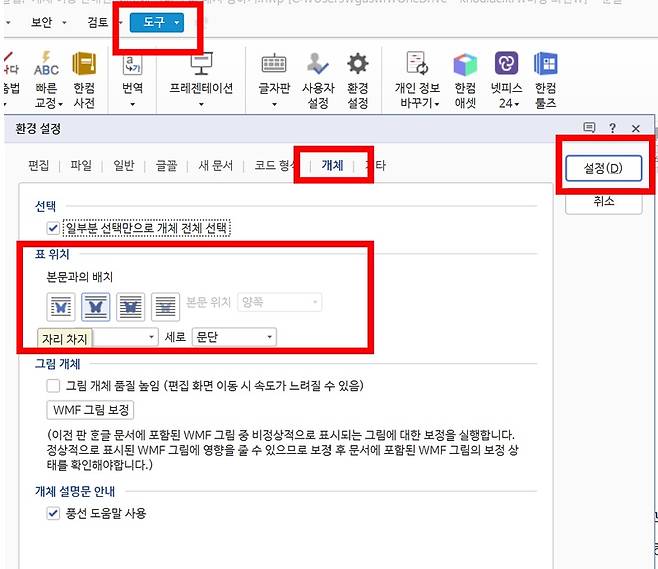Screen dimensions: 658x569
Task: Click the 설정(D) button
Action: coord(603,168)
